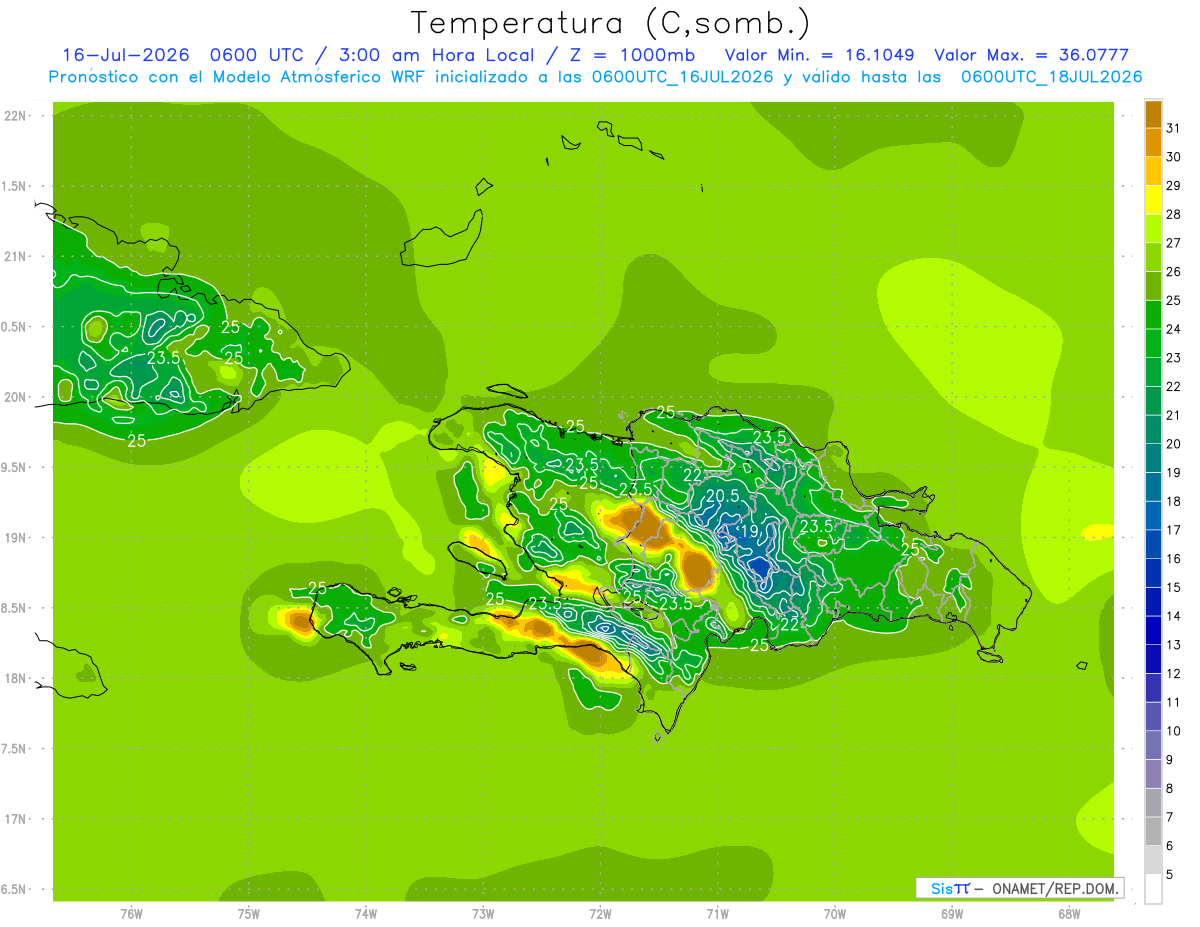
Task: Select 'Valor Max. = 36.0777' text
Action: (x=1031, y=55)
